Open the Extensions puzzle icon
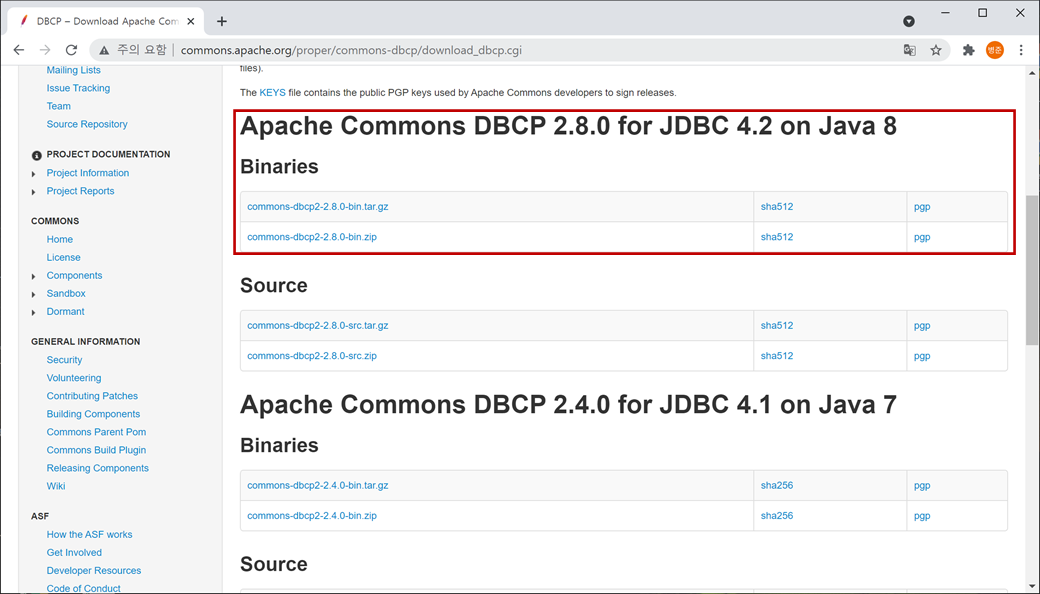The height and width of the screenshot is (594, 1040). pos(968,50)
